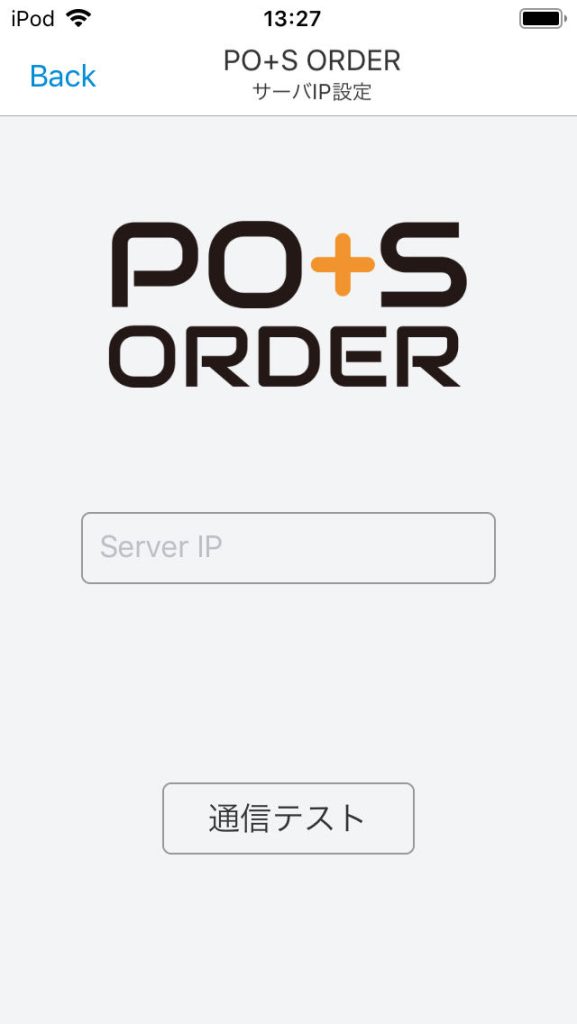
Task: Tap the iPod device label
Action: tap(33, 18)
